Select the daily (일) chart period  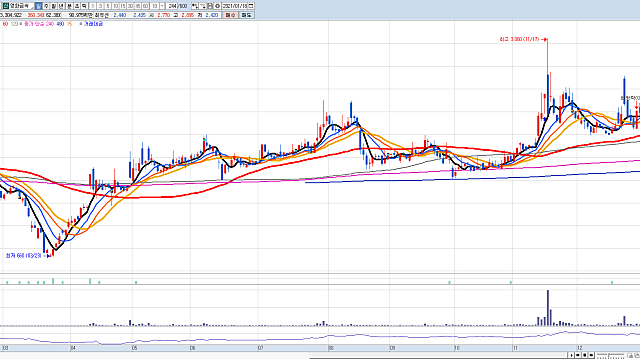coord(38,6)
